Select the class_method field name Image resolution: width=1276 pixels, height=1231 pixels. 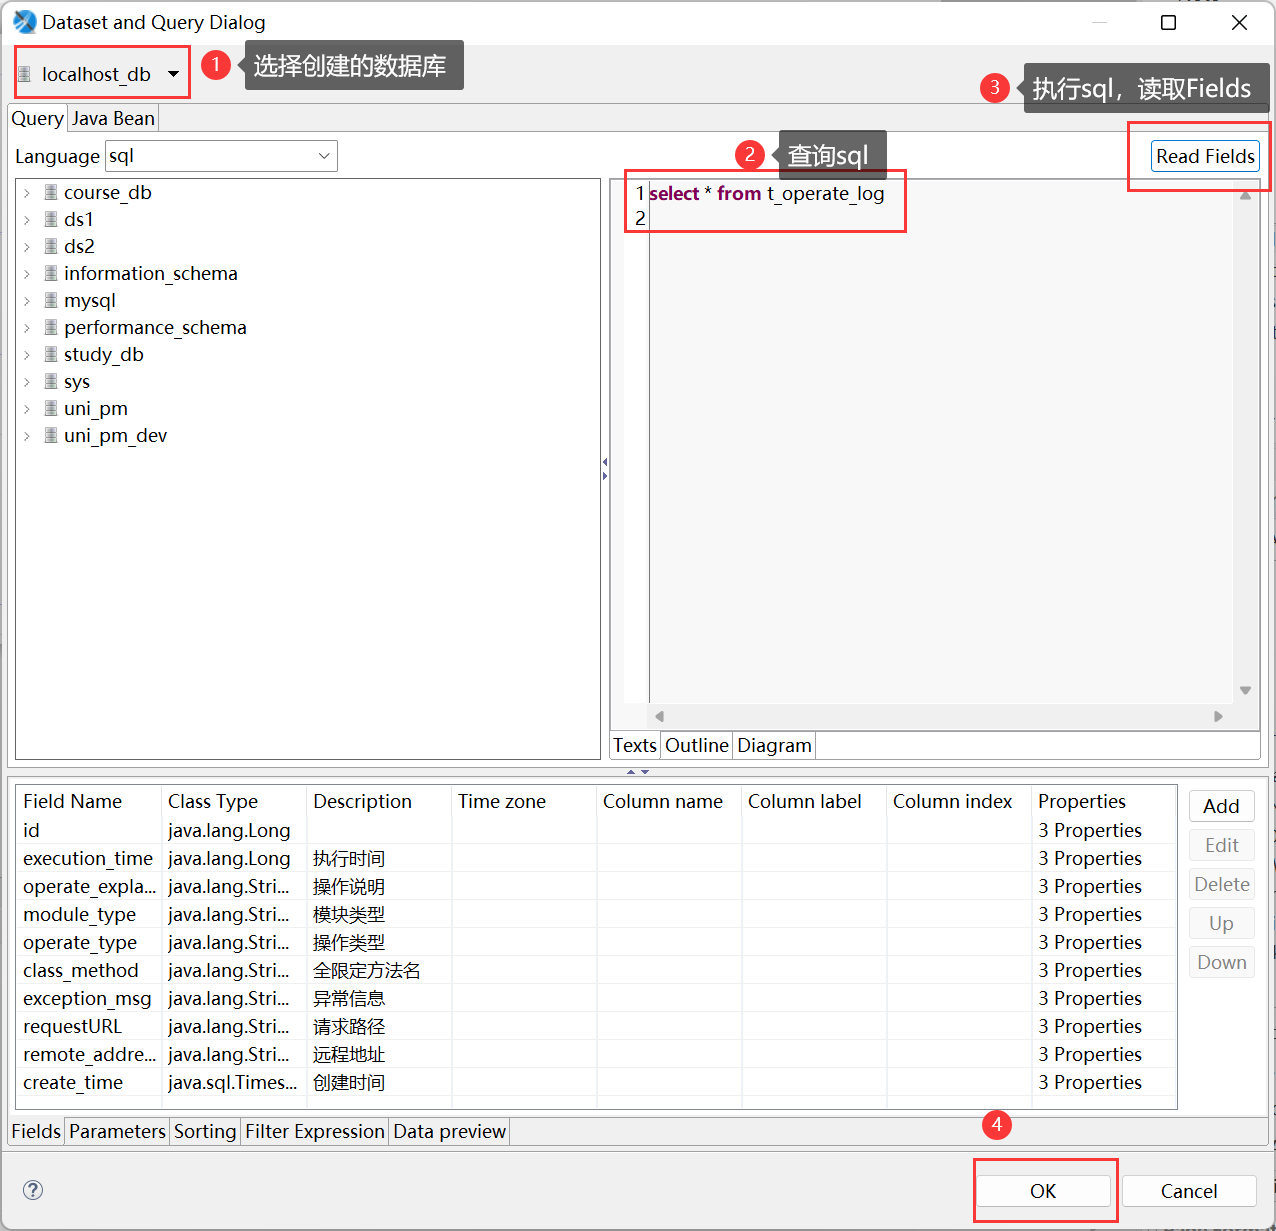(81, 970)
